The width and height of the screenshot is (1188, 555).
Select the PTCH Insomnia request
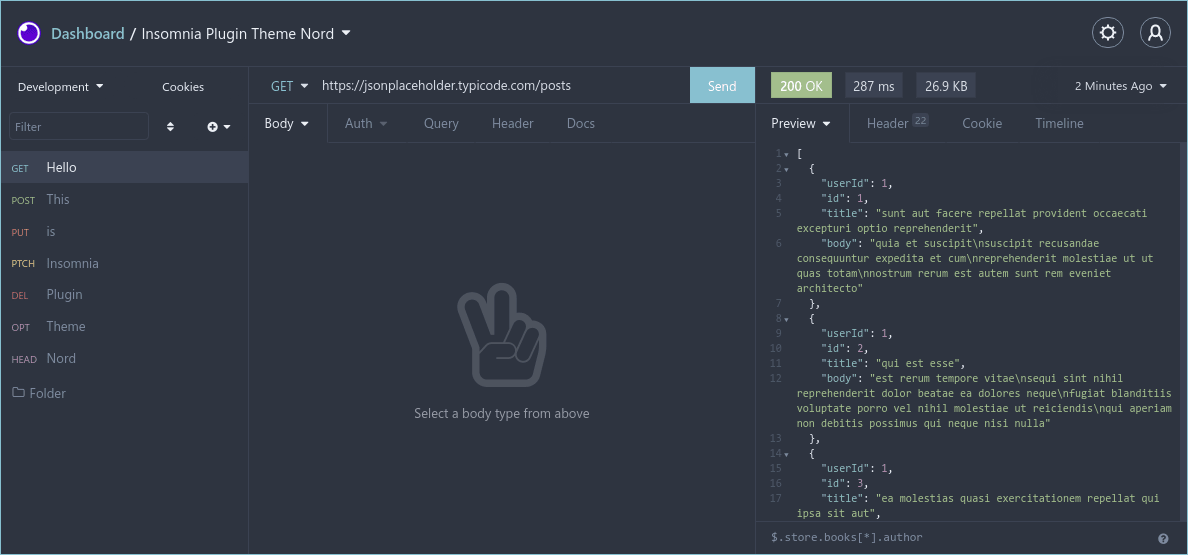(124, 263)
